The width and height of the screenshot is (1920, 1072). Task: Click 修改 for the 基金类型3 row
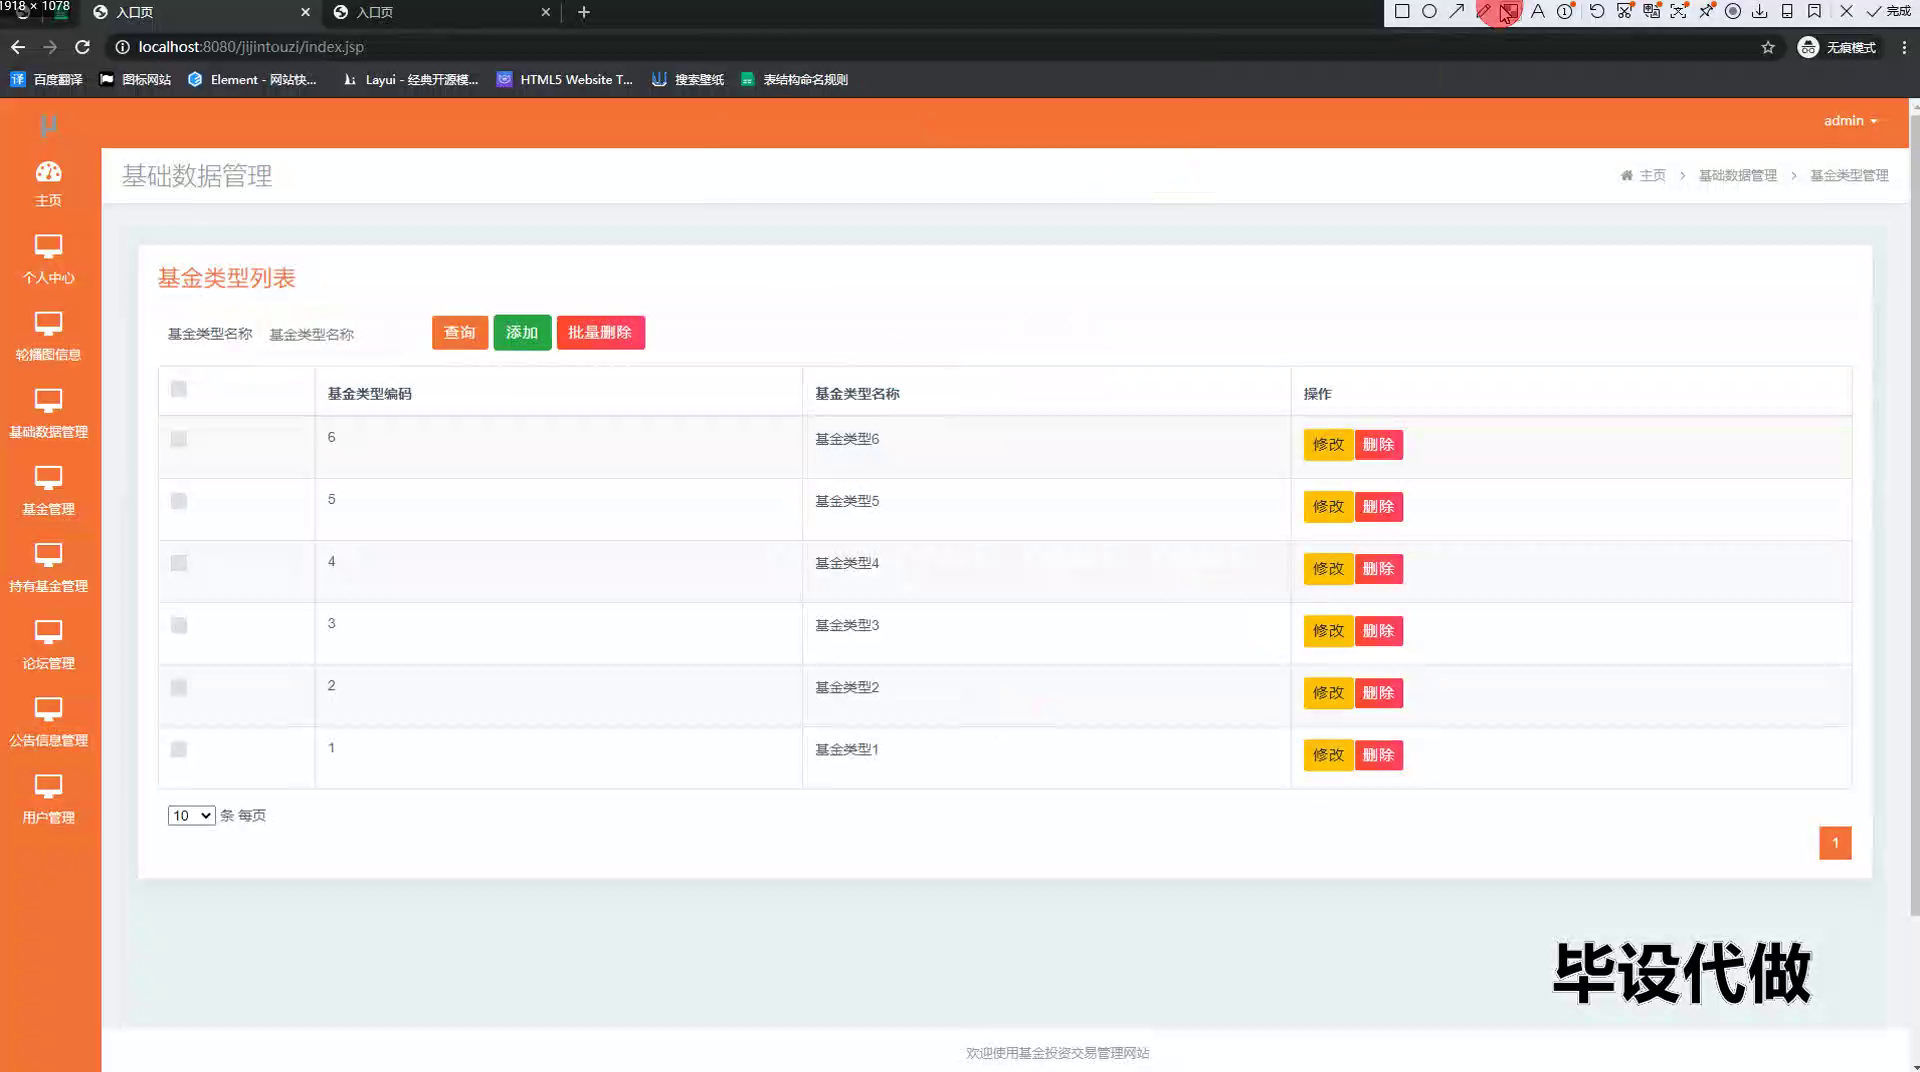[1328, 631]
